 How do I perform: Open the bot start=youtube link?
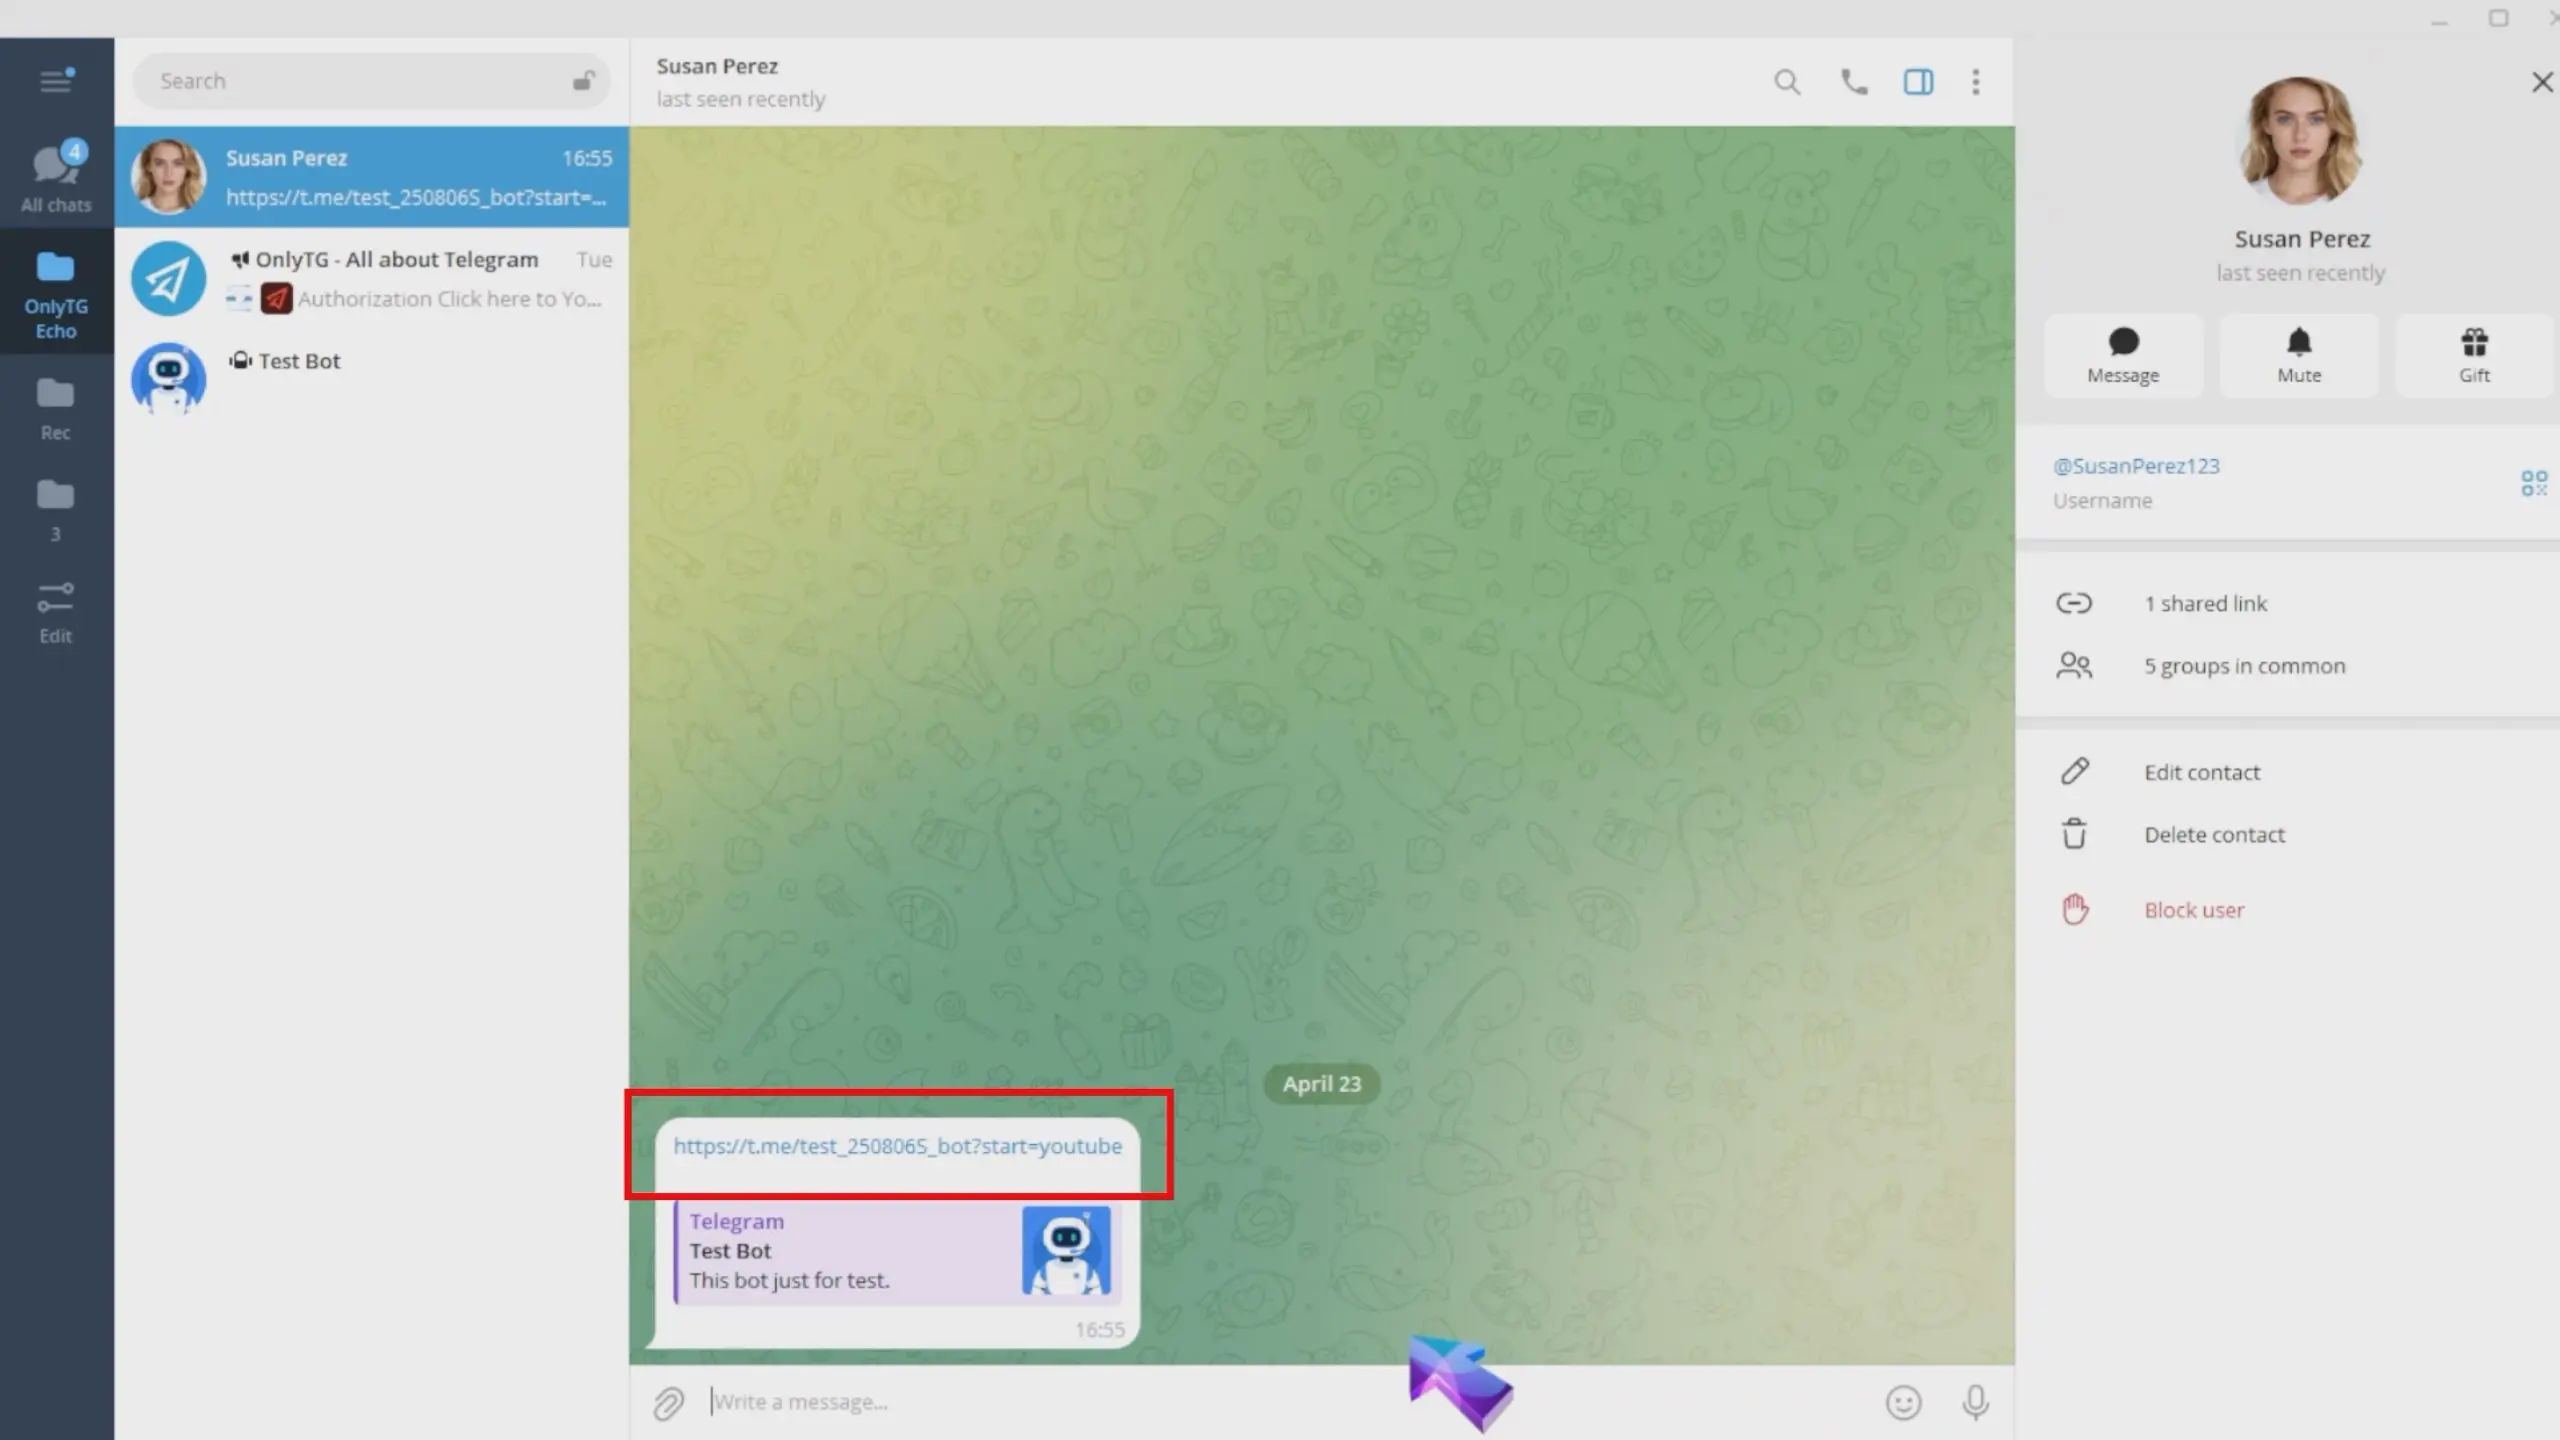click(897, 1146)
